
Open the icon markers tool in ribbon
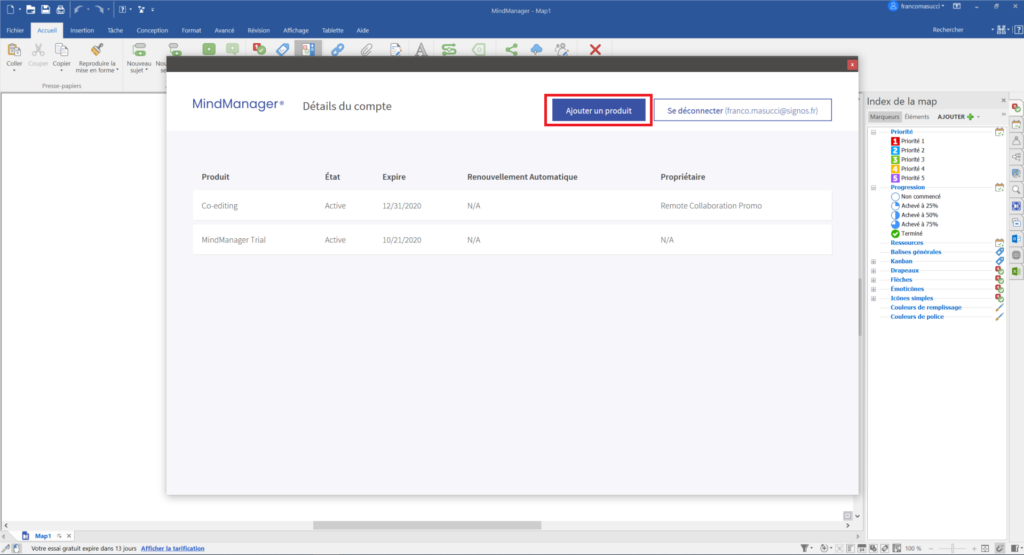pos(259,50)
